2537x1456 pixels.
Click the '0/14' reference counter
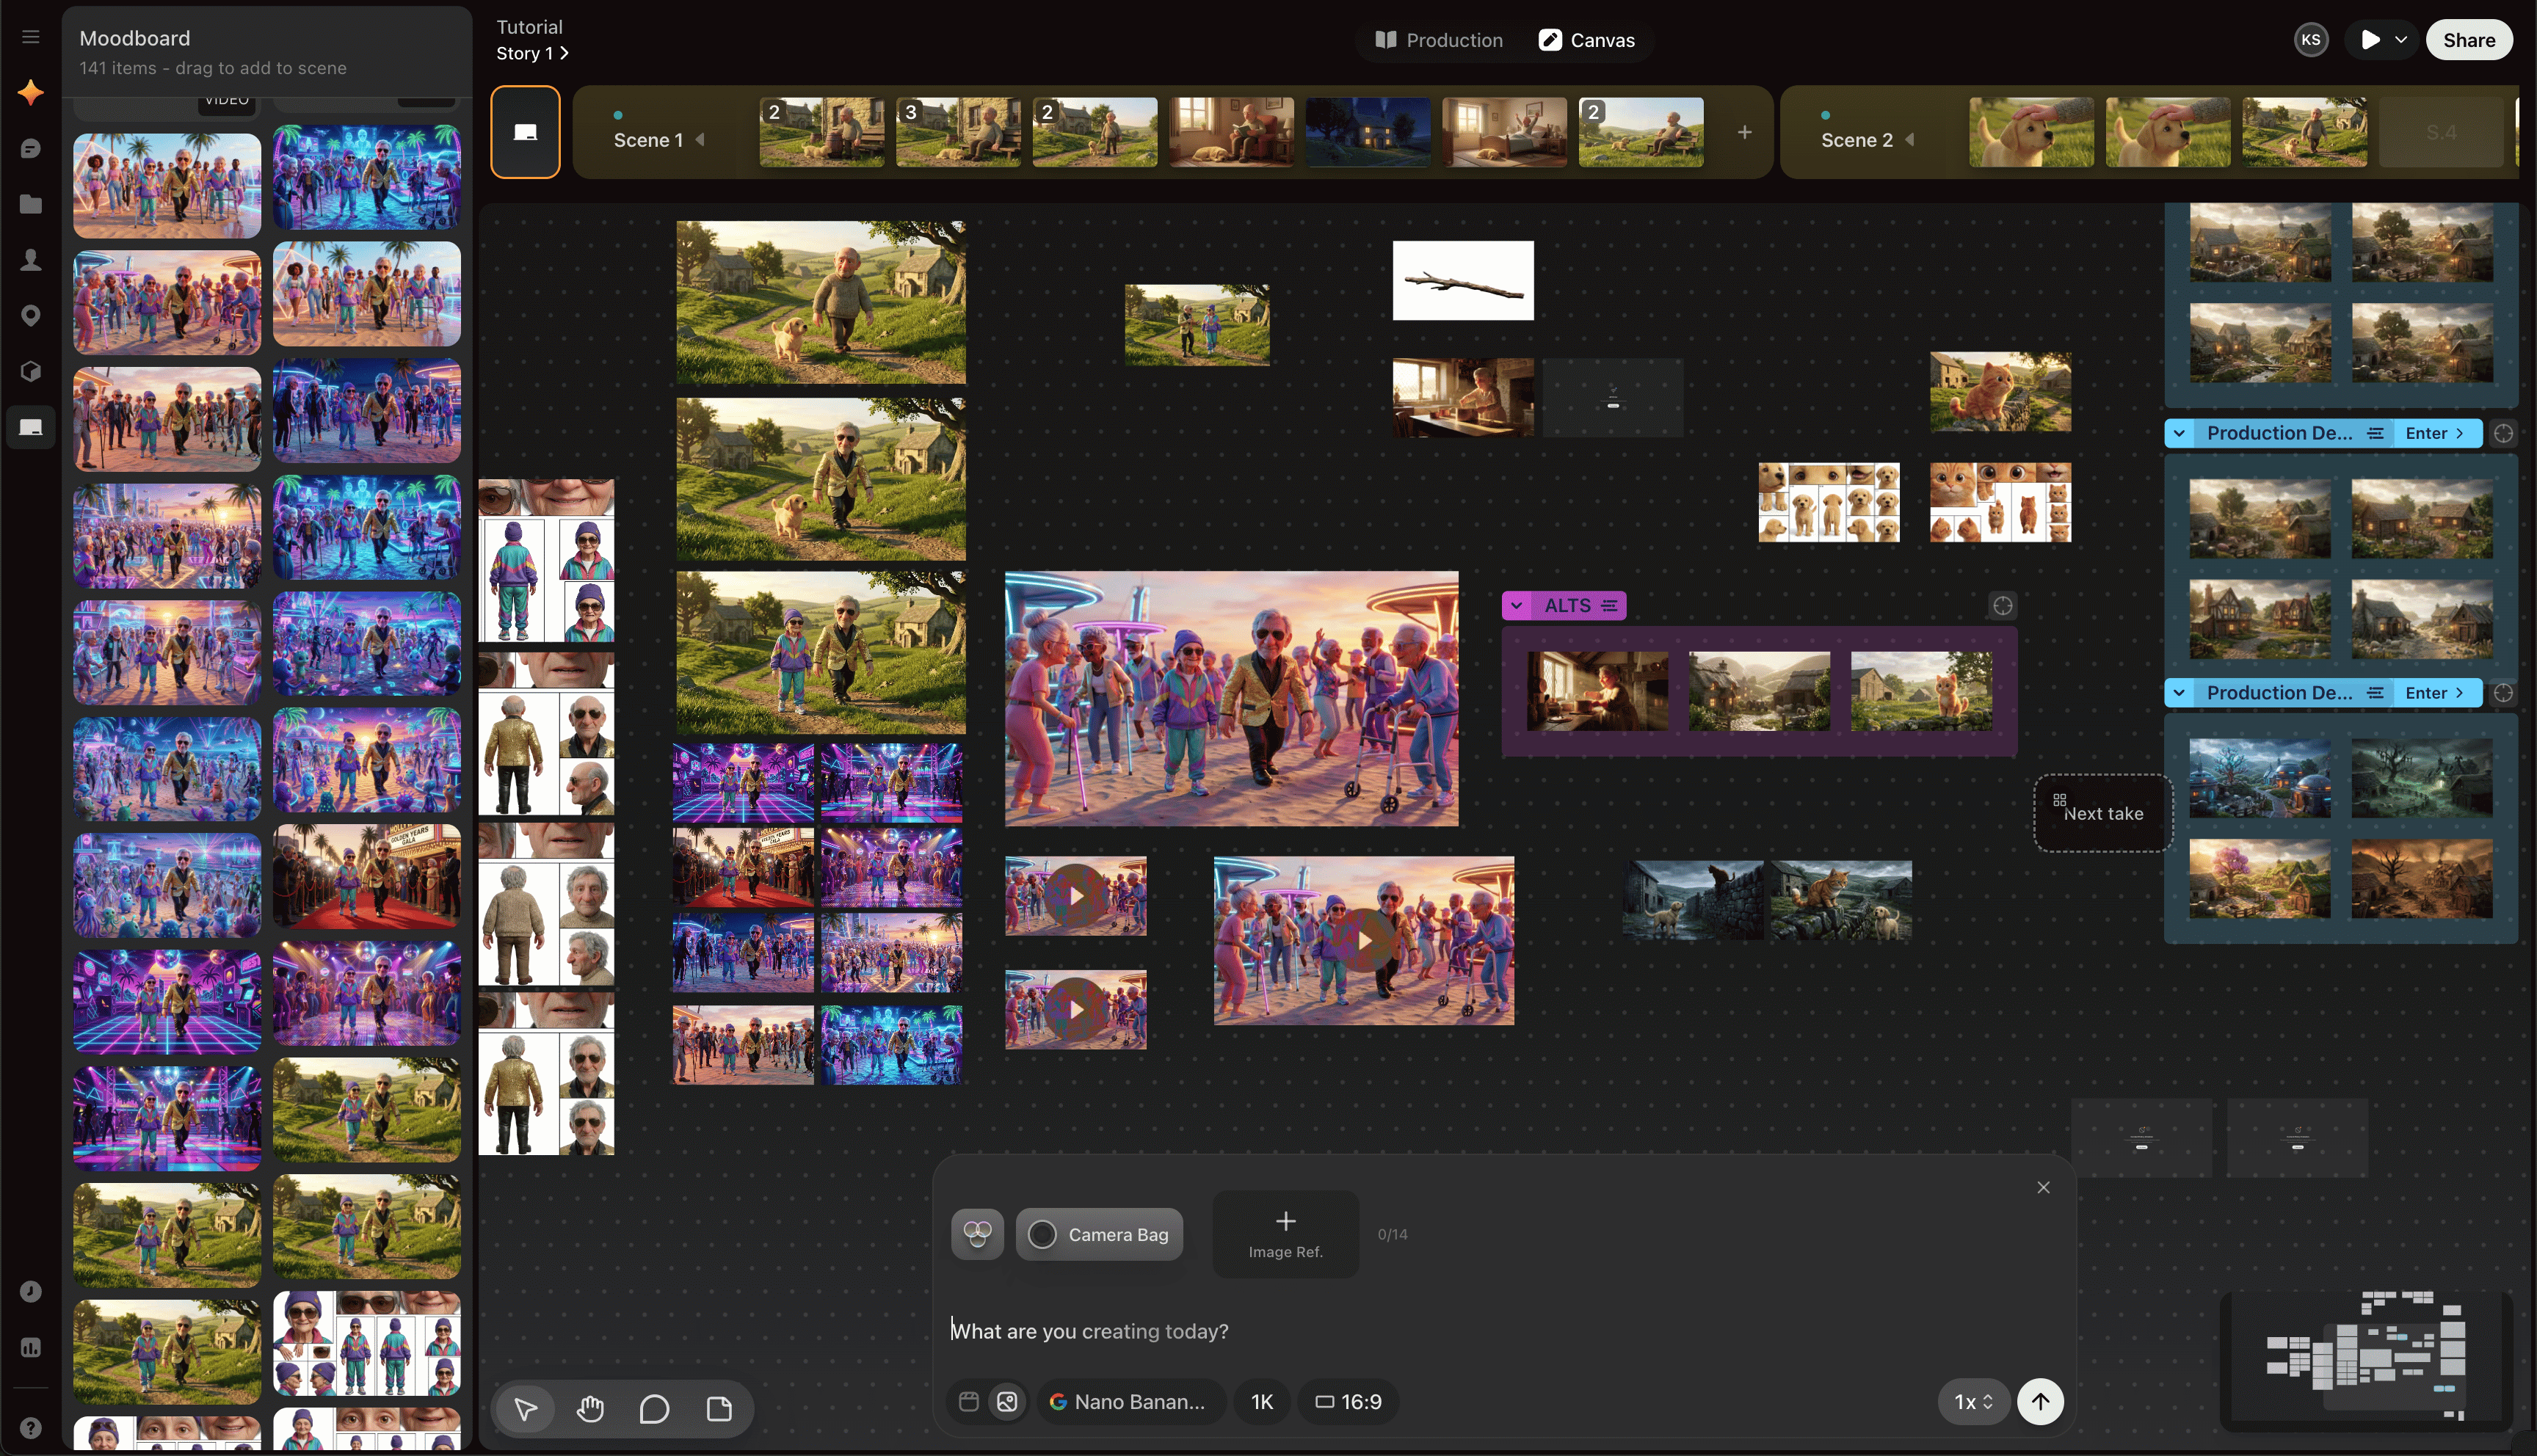pos(1392,1234)
